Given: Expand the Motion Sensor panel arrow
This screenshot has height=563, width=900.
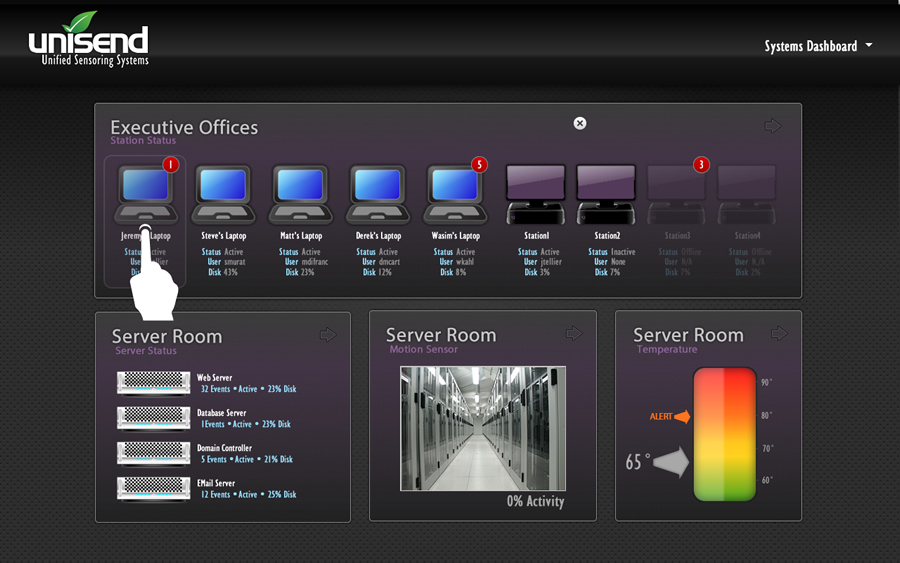Looking at the screenshot, I should (573, 333).
